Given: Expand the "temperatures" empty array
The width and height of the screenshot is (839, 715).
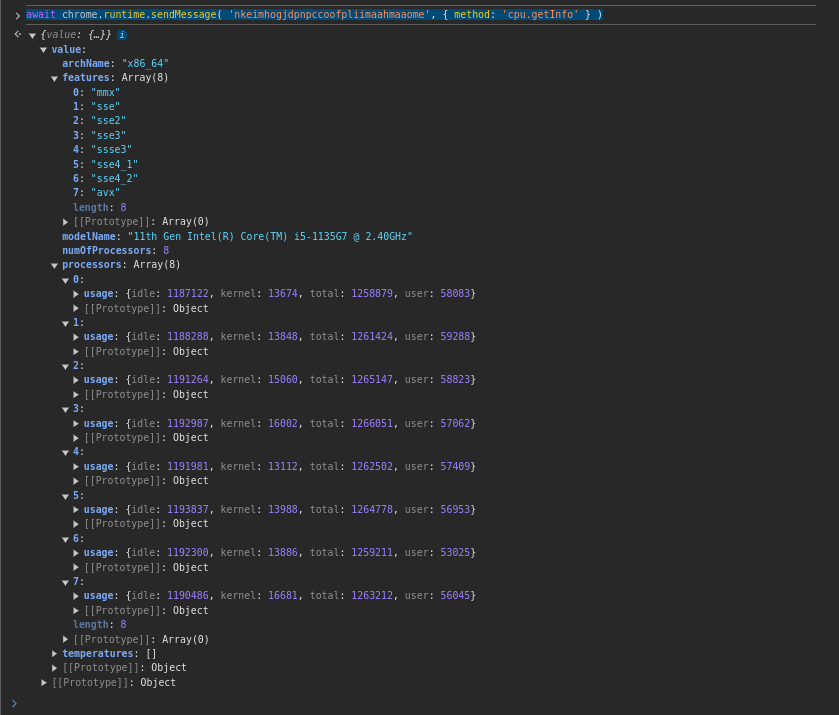Looking at the screenshot, I should click(x=55, y=653).
